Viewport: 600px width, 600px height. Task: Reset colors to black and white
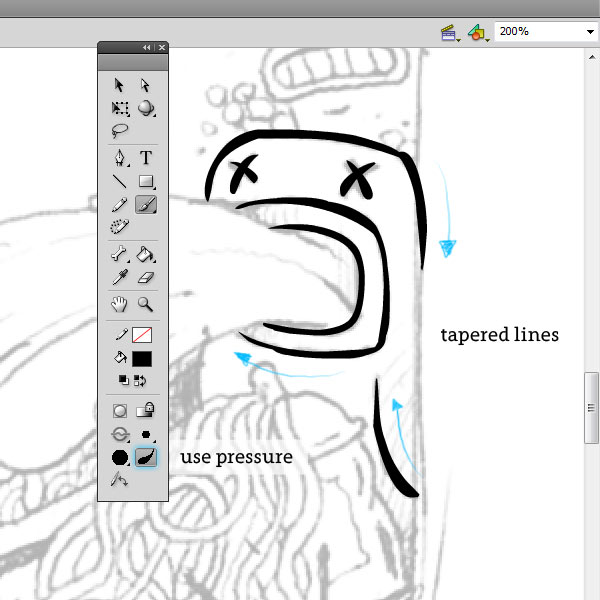[x=123, y=380]
